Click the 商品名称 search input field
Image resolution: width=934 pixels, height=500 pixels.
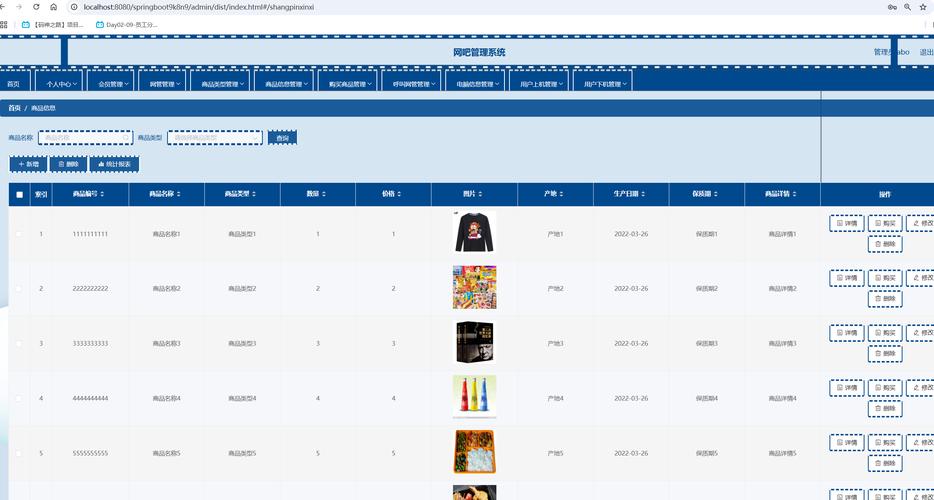[x=85, y=138]
